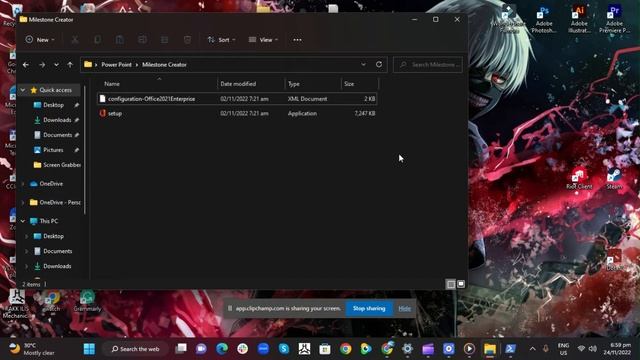Open Task View in taskbar
Viewport: 640px width, 360px height.
point(181,349)
